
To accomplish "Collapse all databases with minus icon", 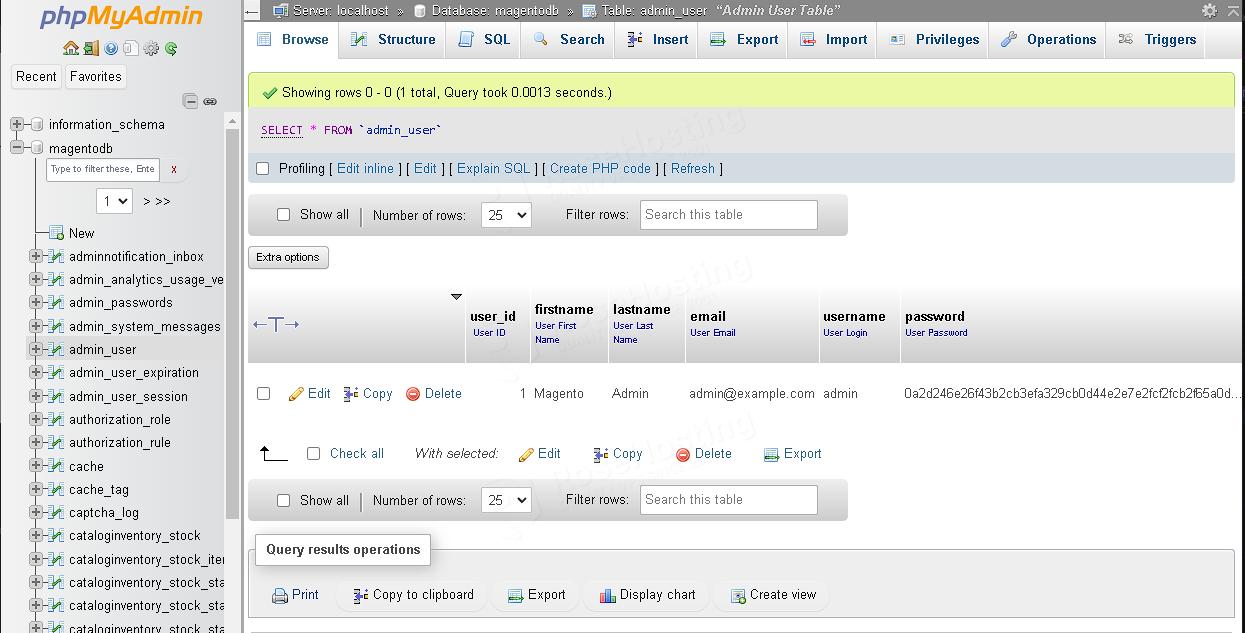I will (x=190, y=100).
